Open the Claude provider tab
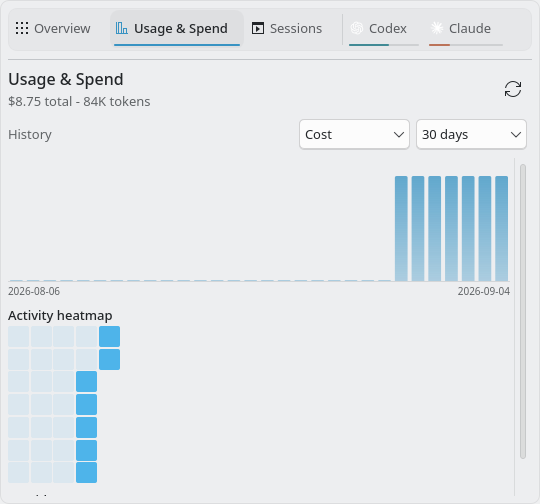 [x=466, y=29]
